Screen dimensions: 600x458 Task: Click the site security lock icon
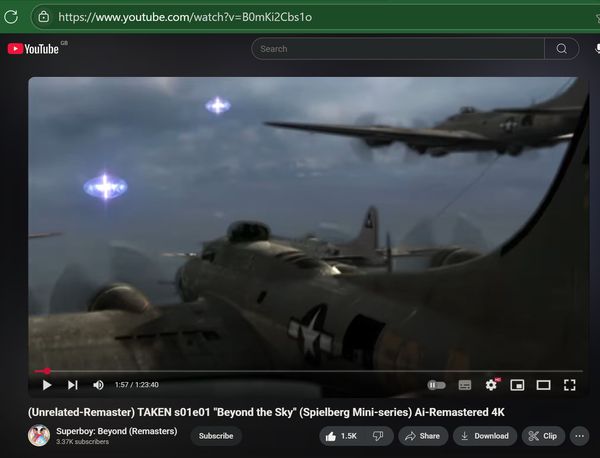[x=44, y=17]
